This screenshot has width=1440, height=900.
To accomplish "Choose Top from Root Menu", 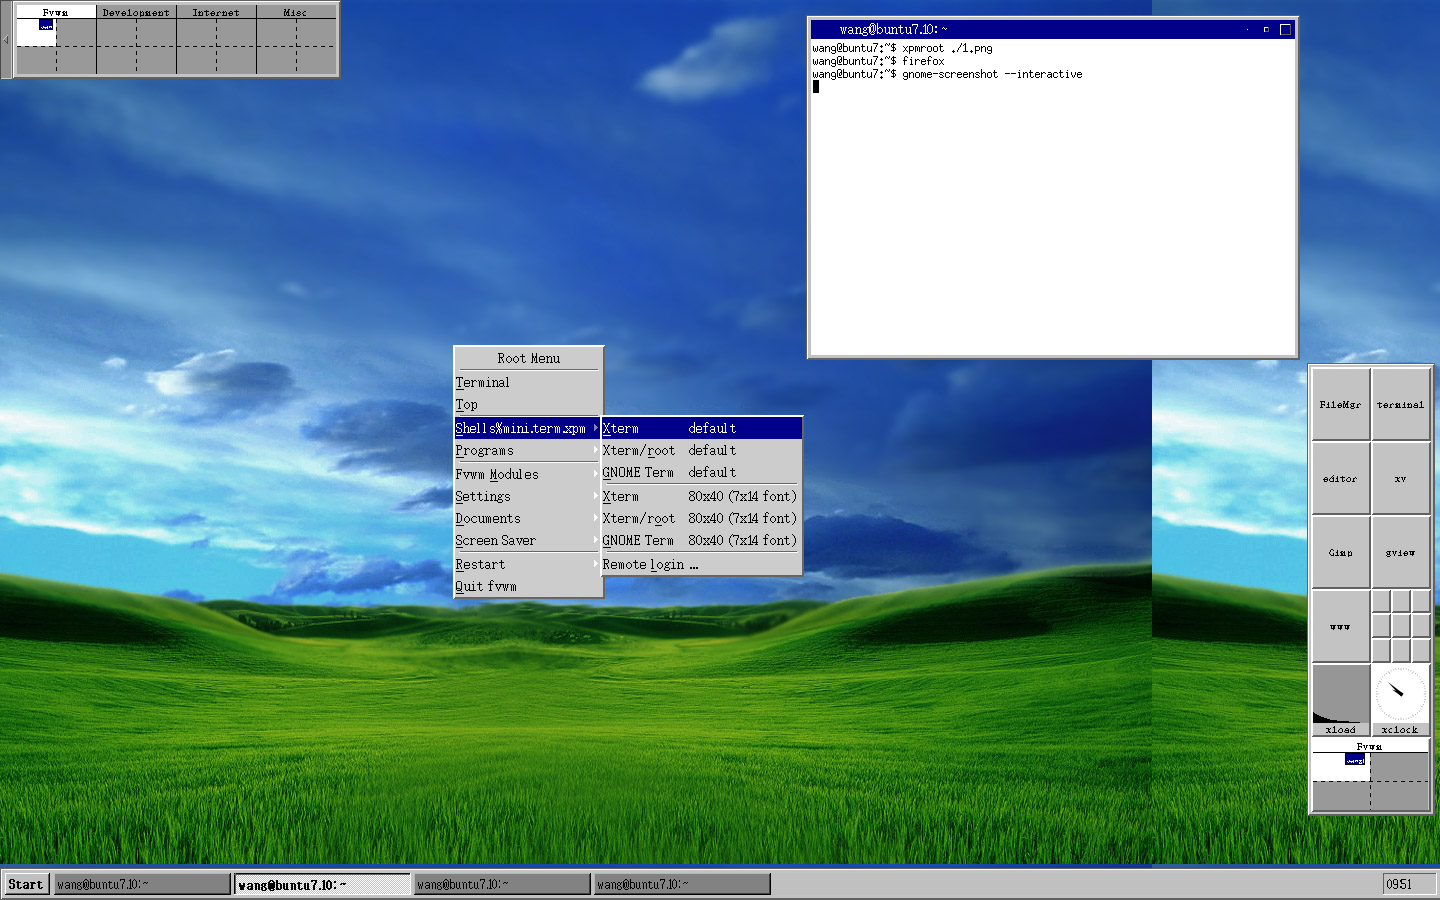I will (x=528, y=404).
